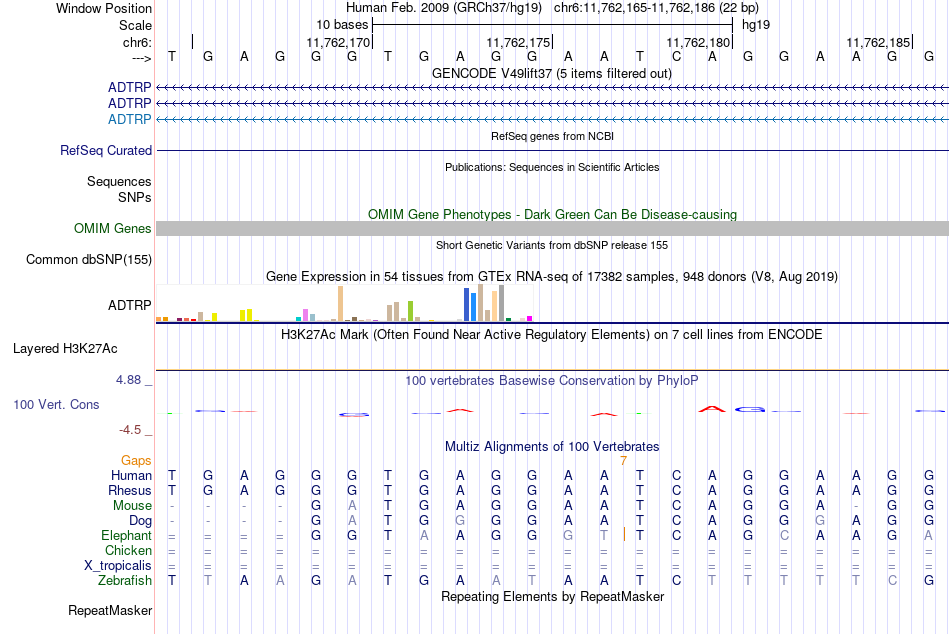
Task: Click the Elephant species label
Action: coord(126,536)
